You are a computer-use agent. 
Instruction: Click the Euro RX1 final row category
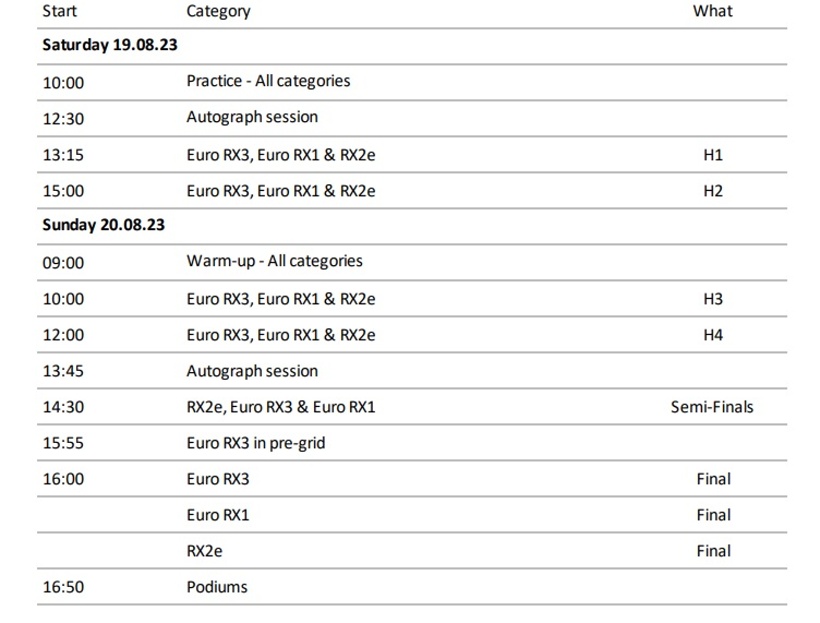click(218, 515)
